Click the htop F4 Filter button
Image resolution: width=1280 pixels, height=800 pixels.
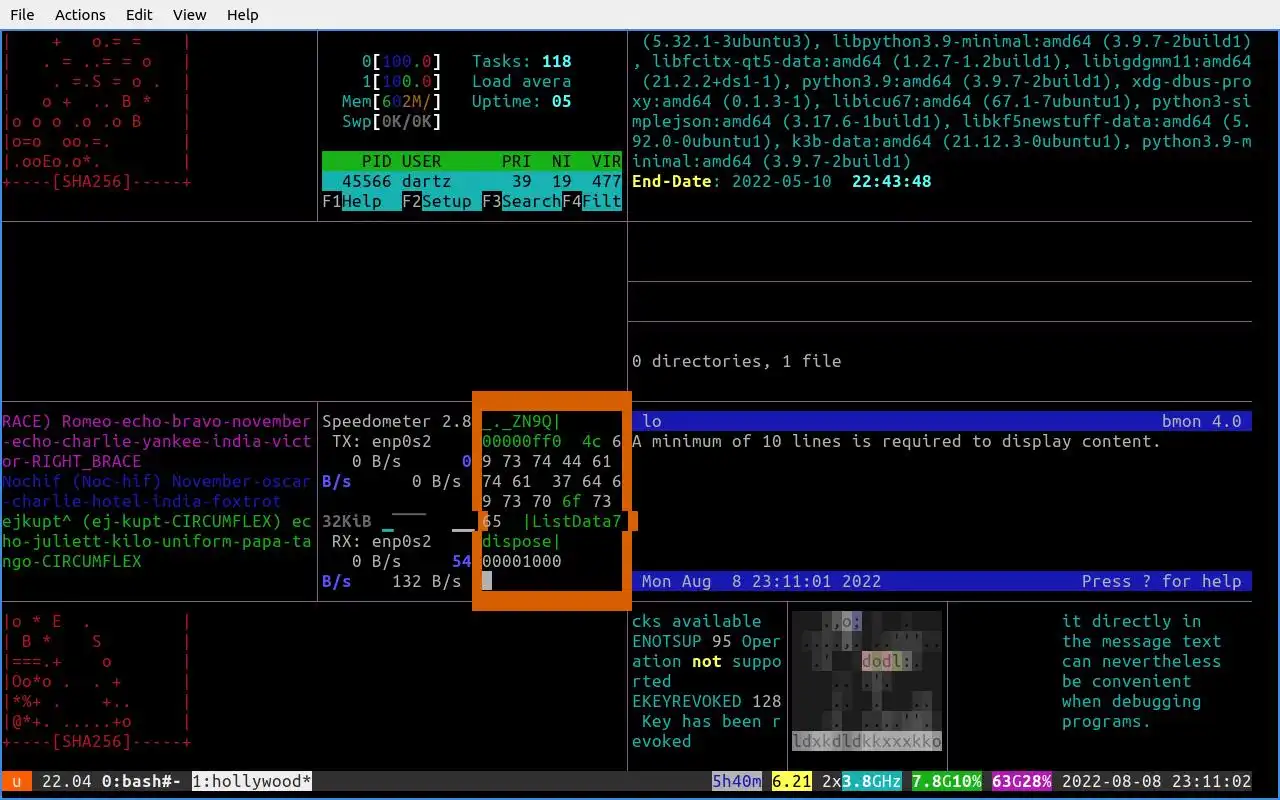(x=592, y=201)
